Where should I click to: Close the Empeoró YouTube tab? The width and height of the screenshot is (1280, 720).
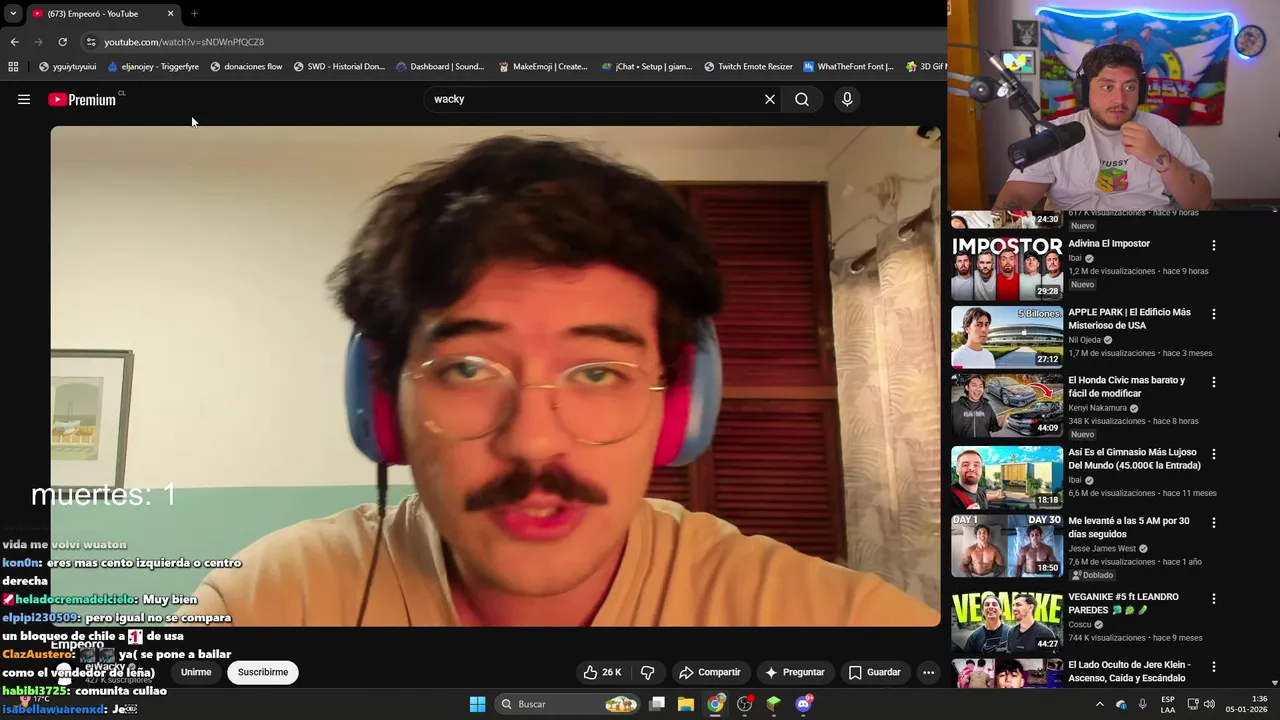[170, 13]
